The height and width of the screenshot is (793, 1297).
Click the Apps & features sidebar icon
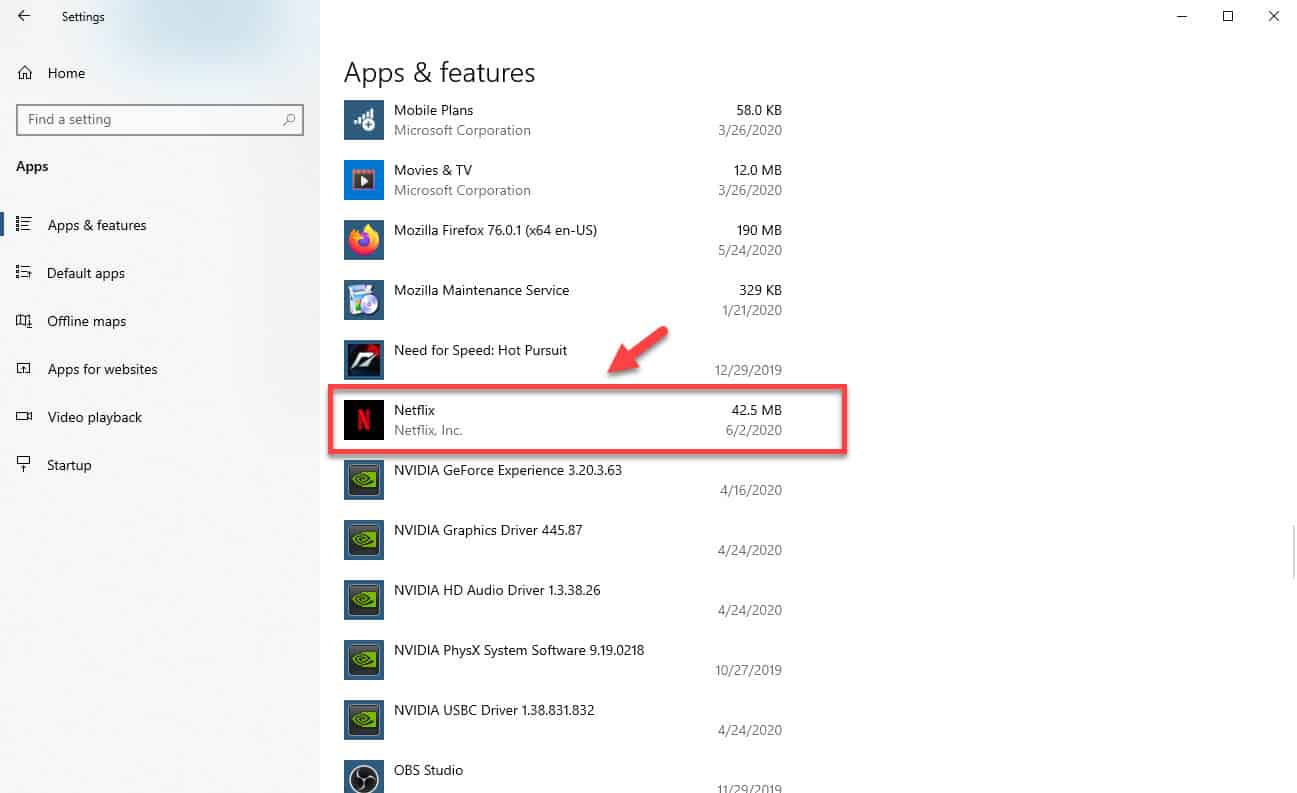click(x=24, y=225)
